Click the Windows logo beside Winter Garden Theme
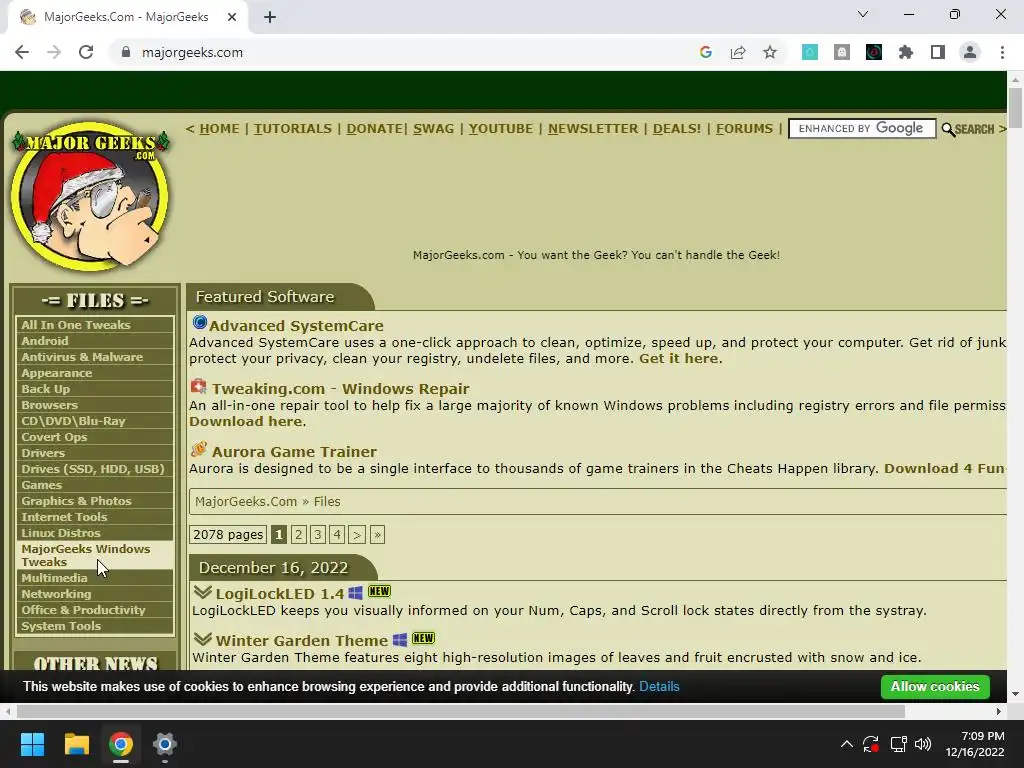 (x=400, y=639)
